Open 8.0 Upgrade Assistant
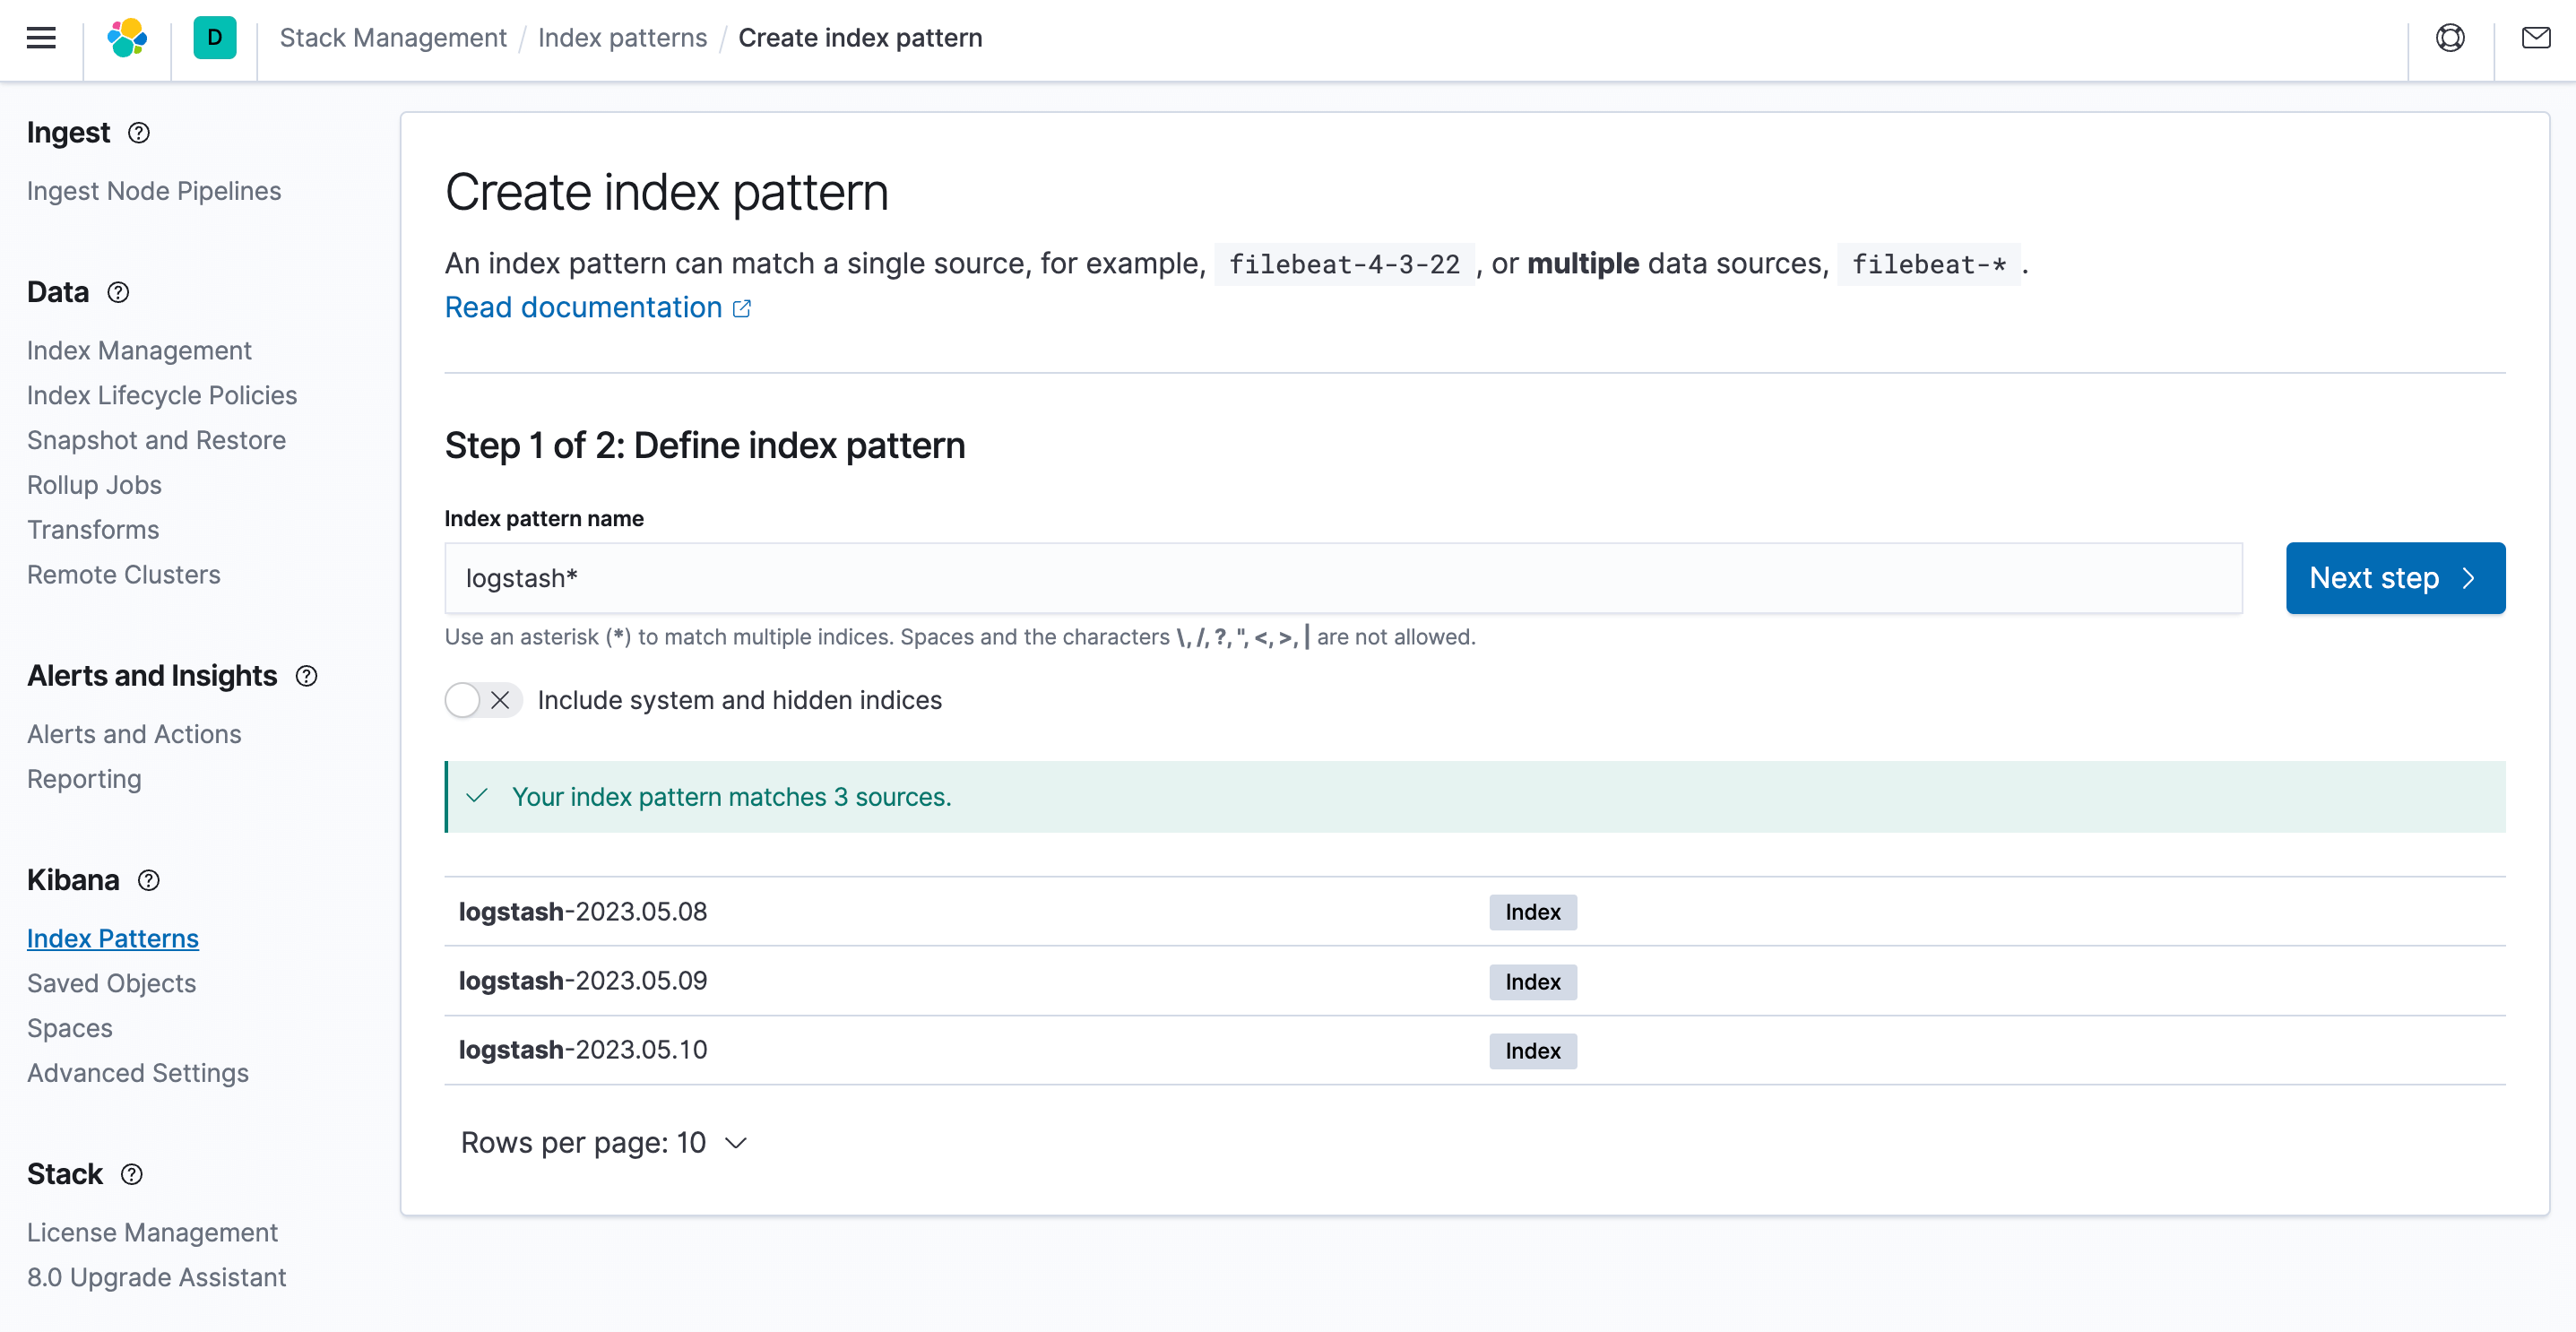 pyautogui.click(x=157, y=1278)
